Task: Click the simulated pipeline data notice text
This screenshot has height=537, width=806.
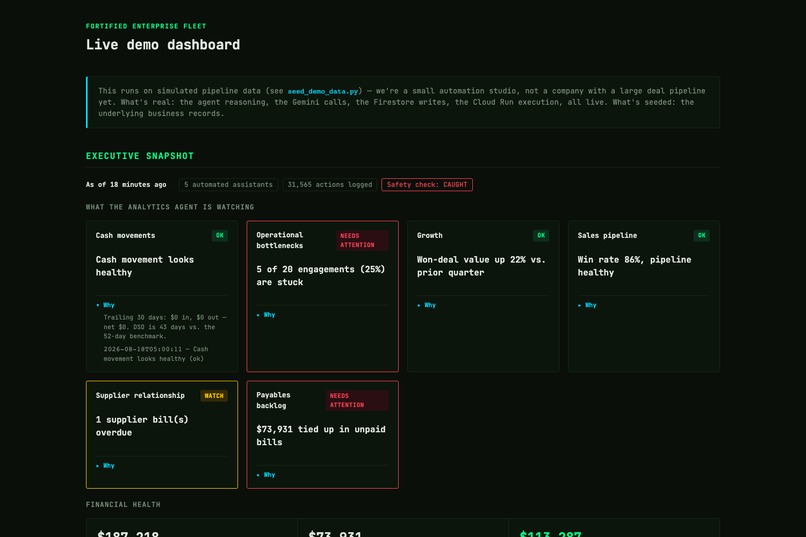Action: 401,102
